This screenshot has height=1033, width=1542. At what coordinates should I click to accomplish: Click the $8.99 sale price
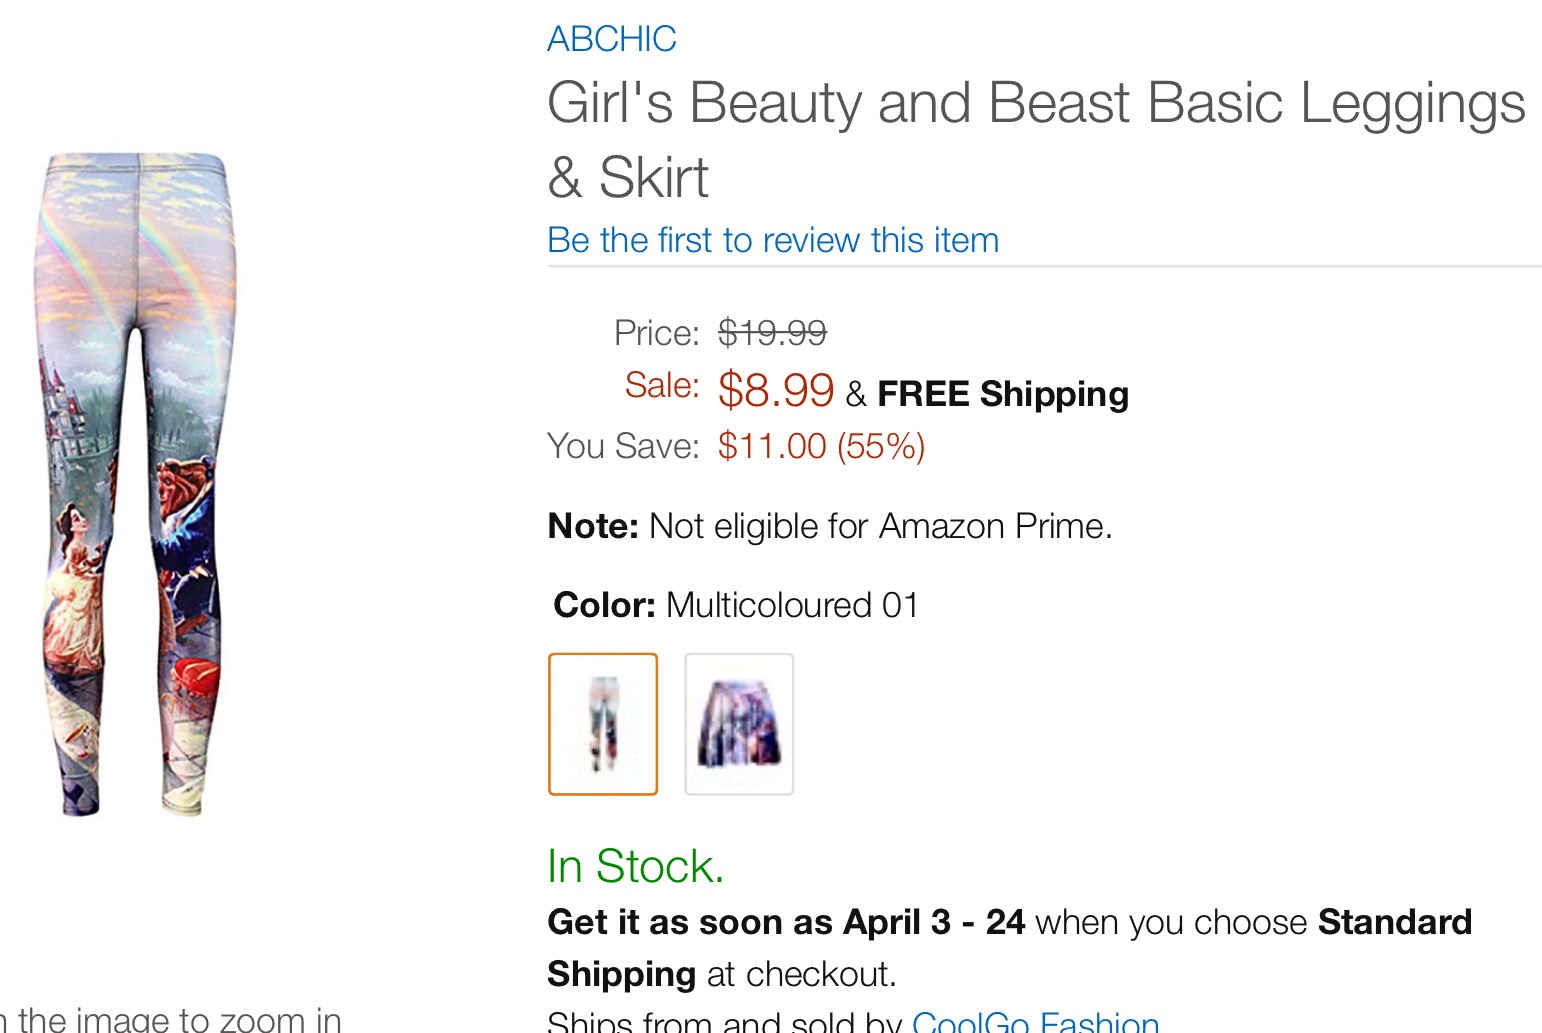point(776,389)
